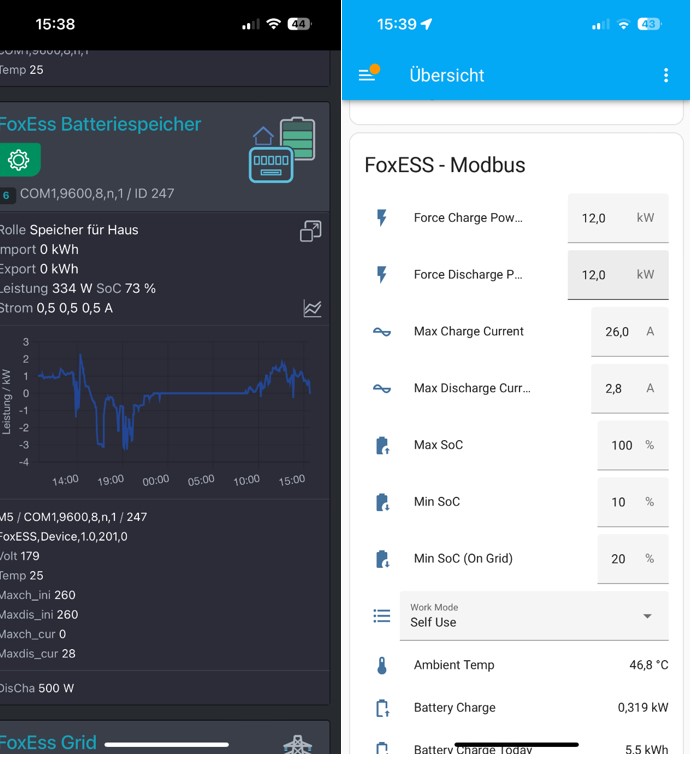Click the right phone battery indicator
The height and width of the screenshot is (772, 692).
(649, 24)
